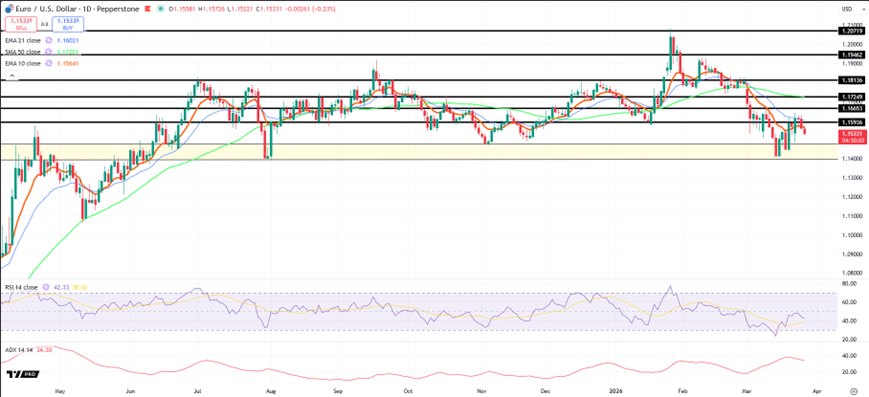
Task: Click the Dec label on time axis
Action: (x=546, y=391)
